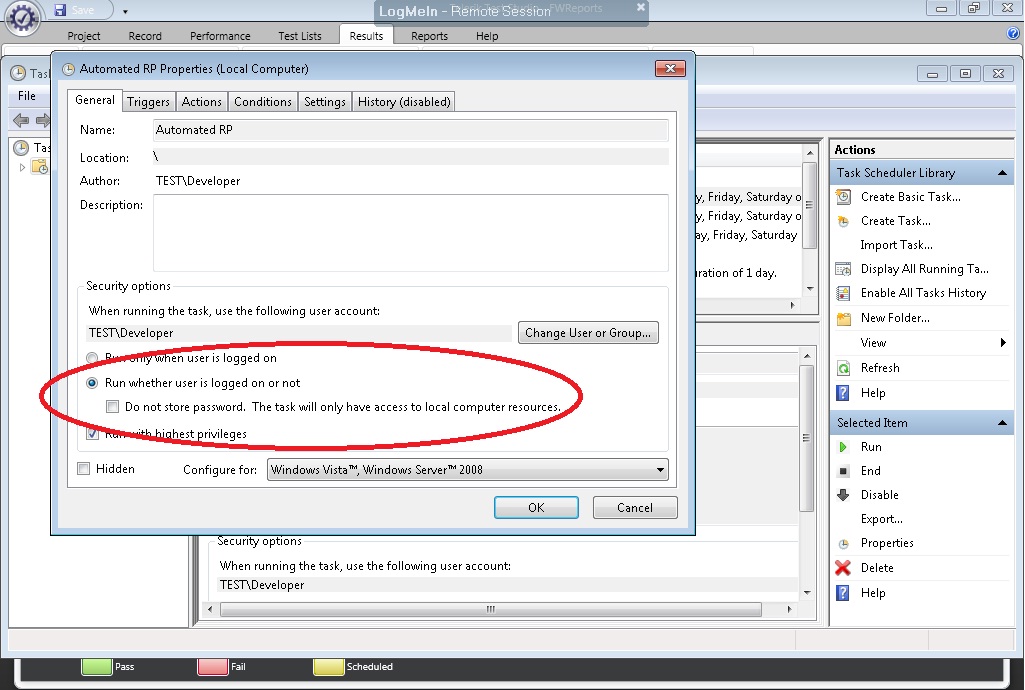Click the Refresh icon in Actions pane
The image size is (1025, 690).
tap(843, 368)
